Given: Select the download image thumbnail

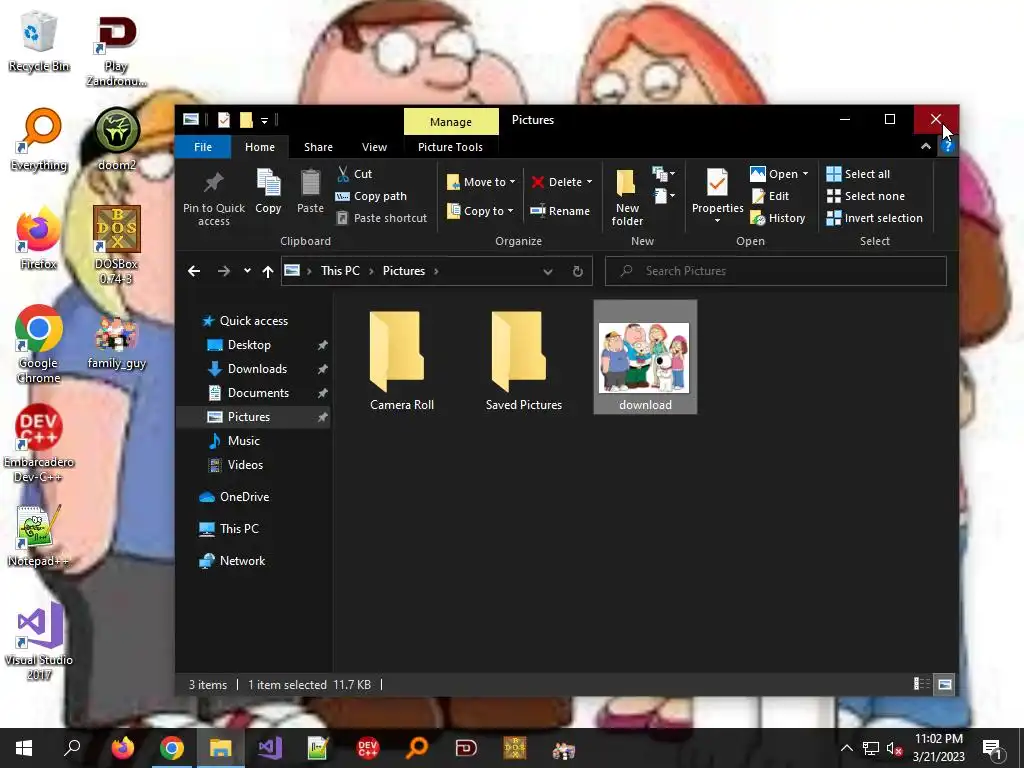Looking at the screenshot, I should click(645, 357).
